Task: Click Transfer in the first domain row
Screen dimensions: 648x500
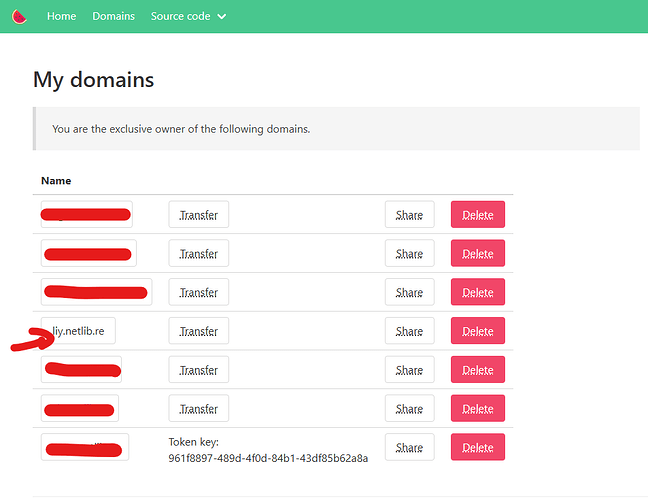Action: pyautogui.click(x=198, y=214)
